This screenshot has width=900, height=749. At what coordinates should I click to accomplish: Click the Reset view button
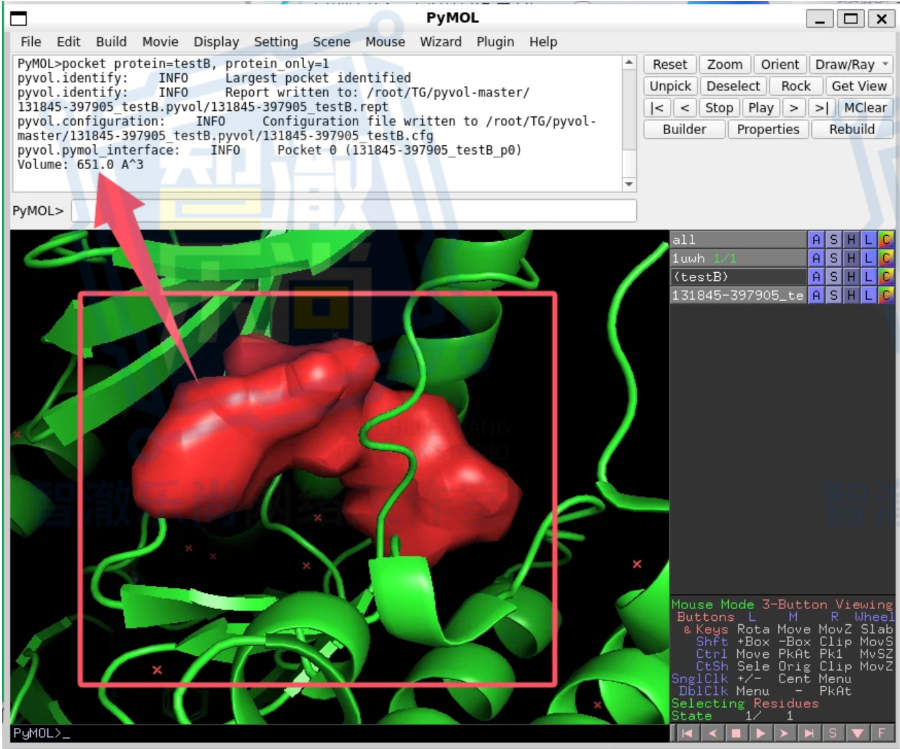pos(669,64)
